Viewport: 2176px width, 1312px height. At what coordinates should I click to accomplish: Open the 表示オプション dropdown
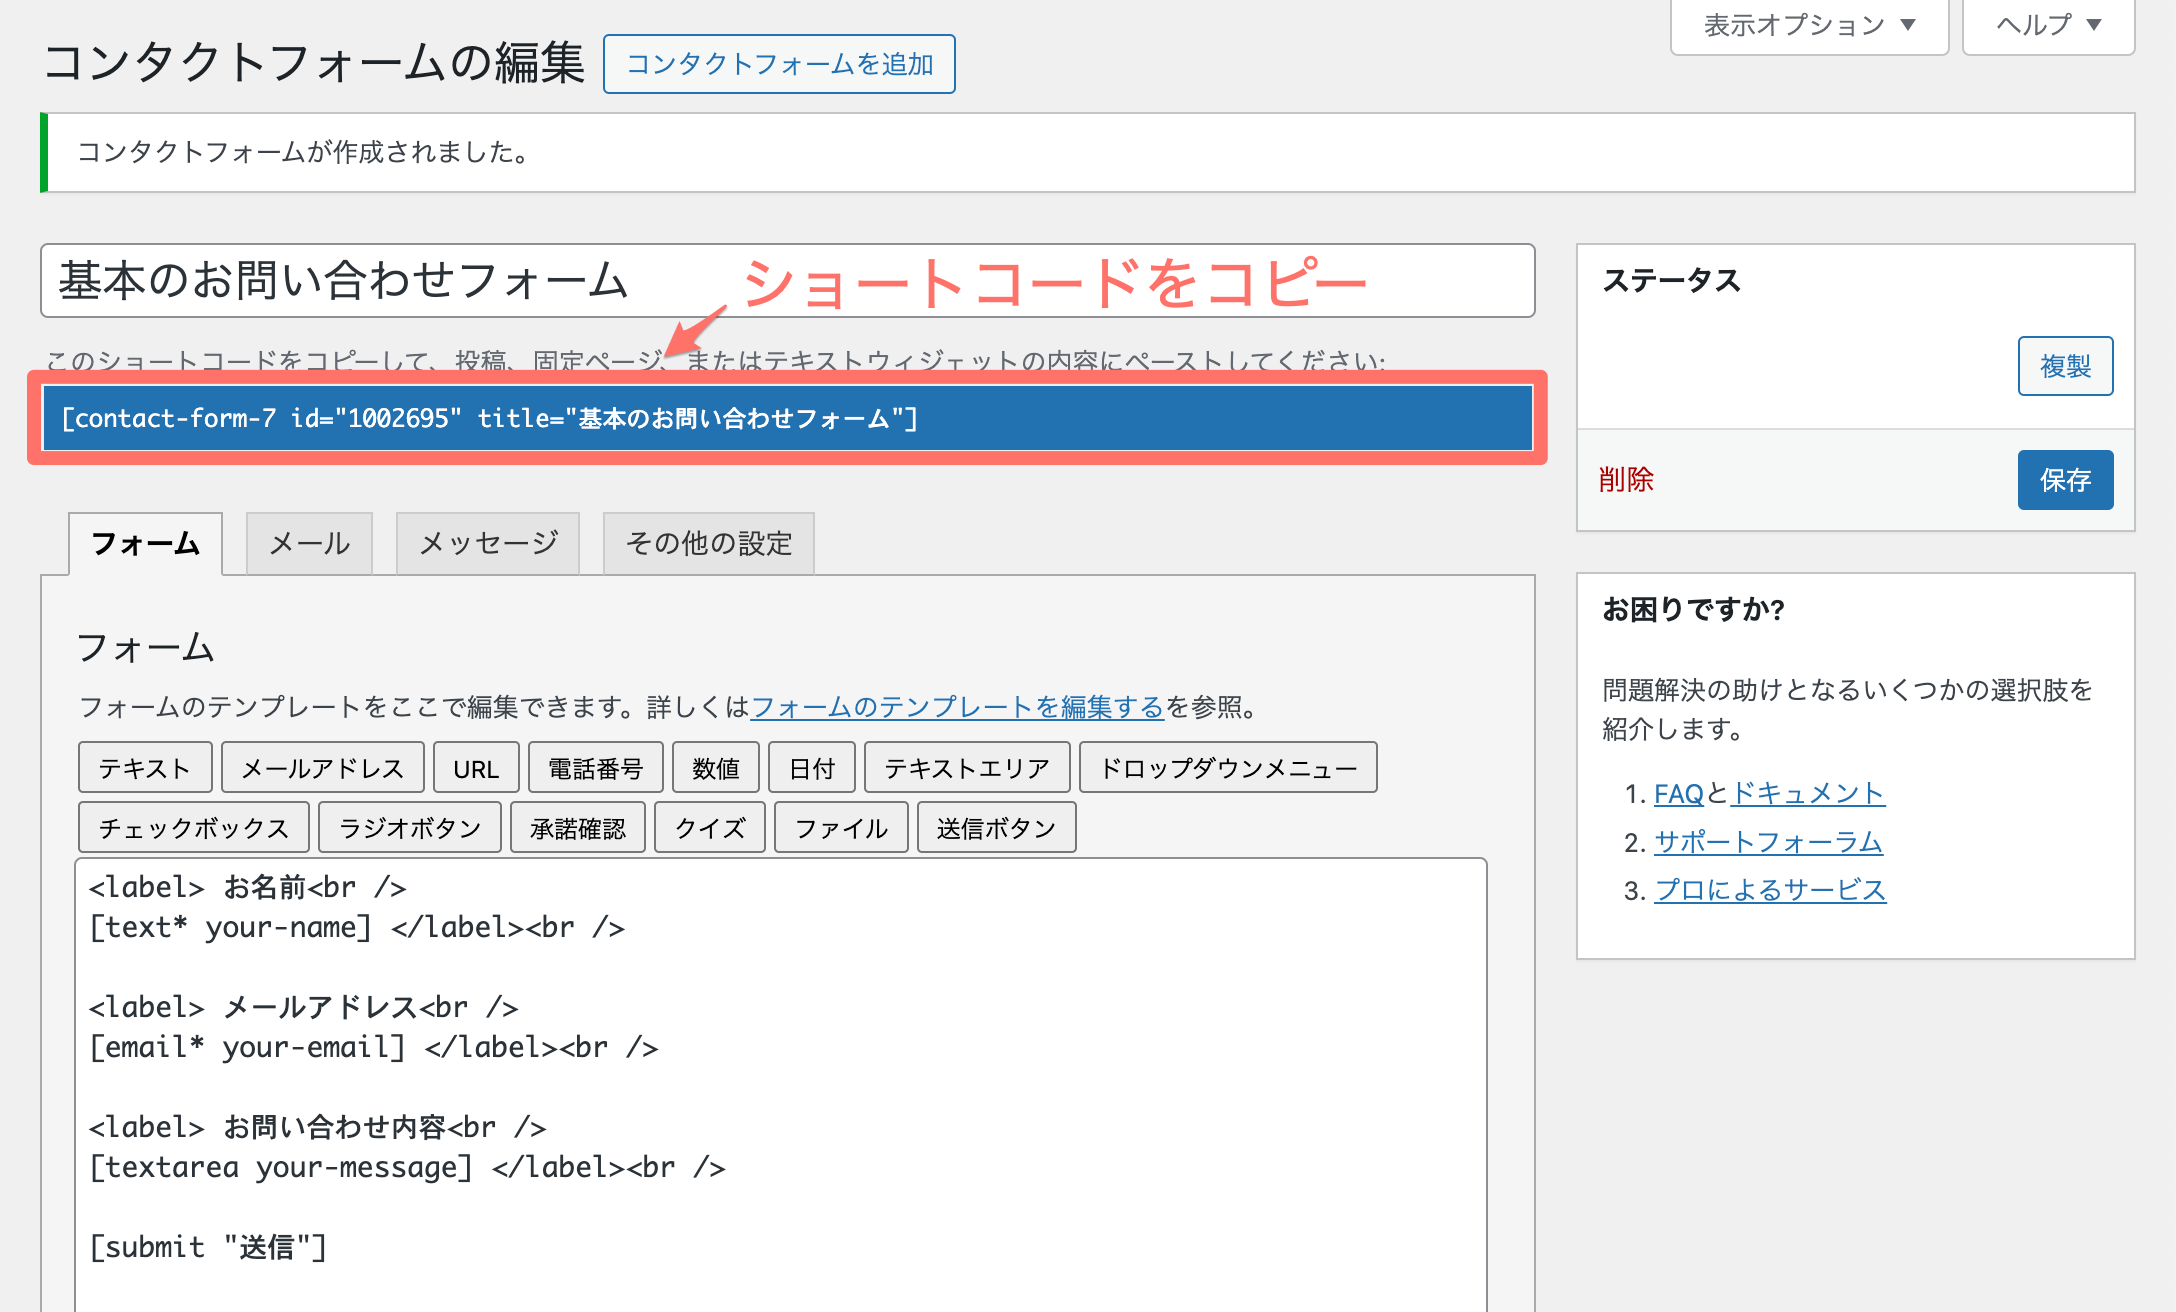[1809, 26]
